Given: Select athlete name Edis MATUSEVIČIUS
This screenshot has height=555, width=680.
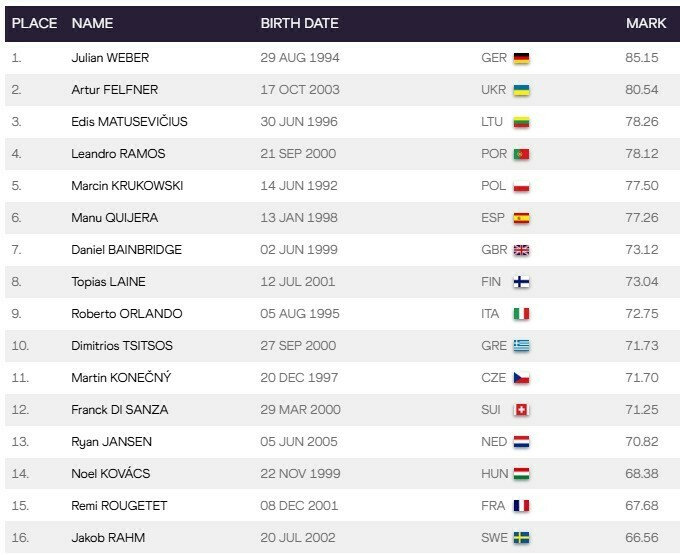Looking at the screenshot, I should coord(130,122).
